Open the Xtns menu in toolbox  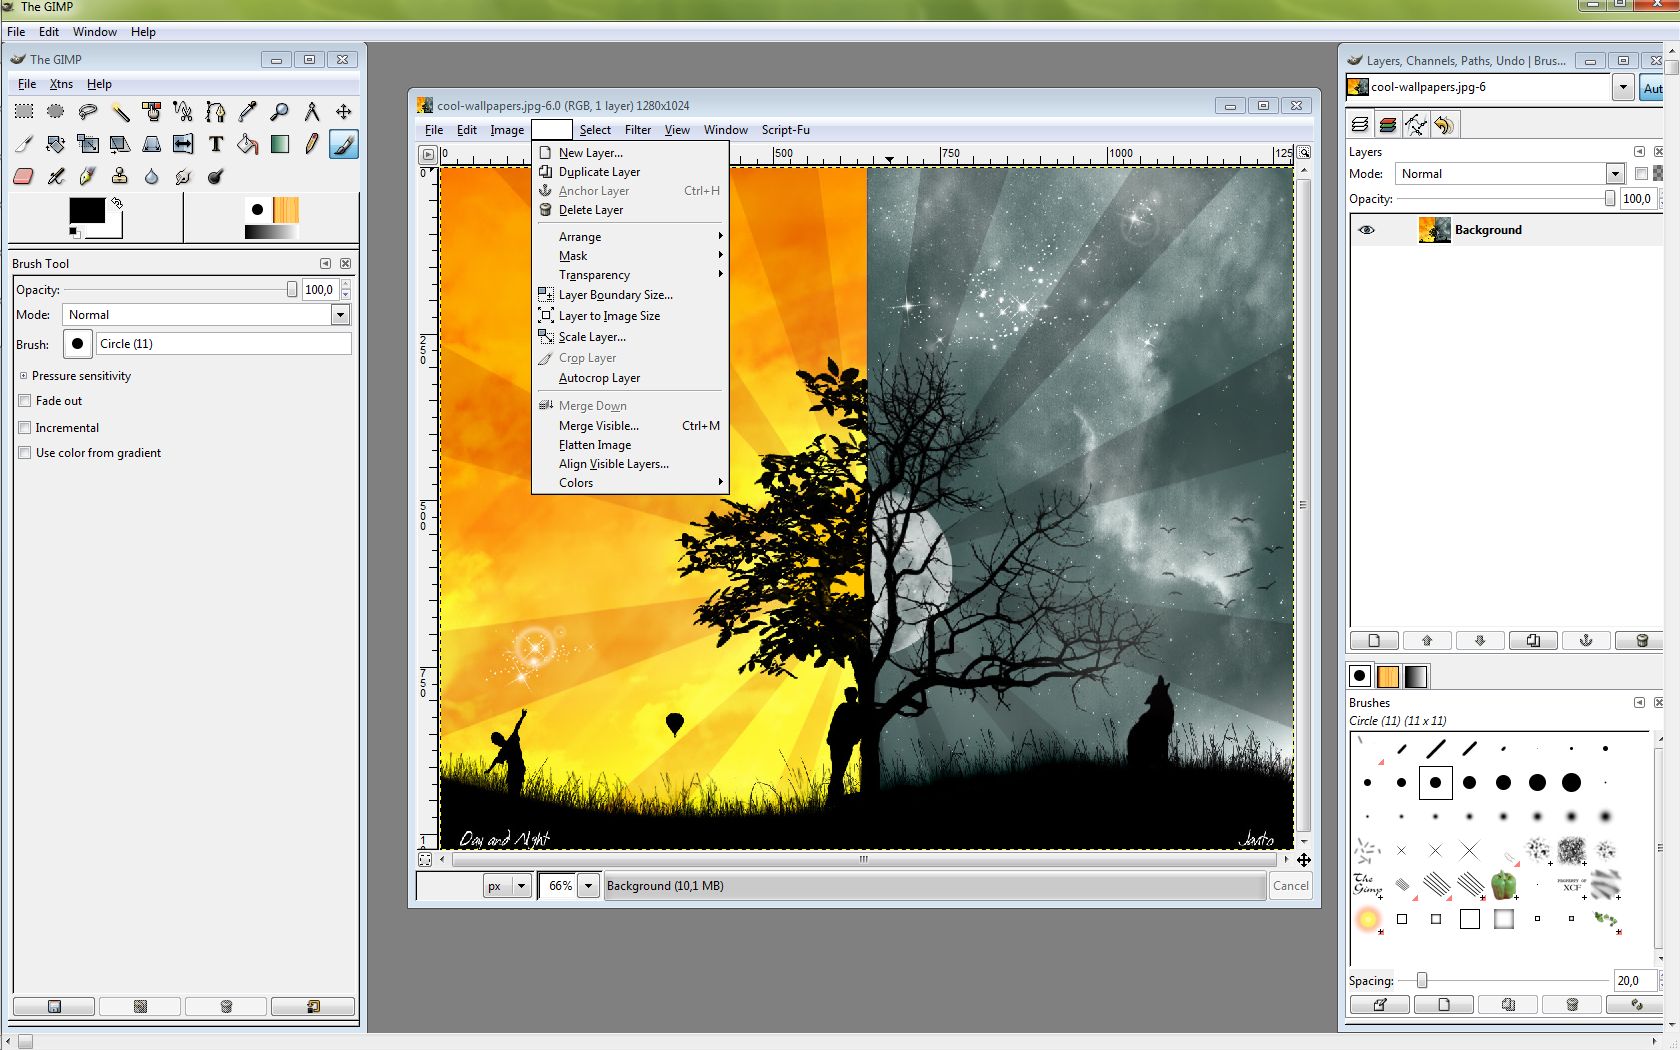[61, 84]
